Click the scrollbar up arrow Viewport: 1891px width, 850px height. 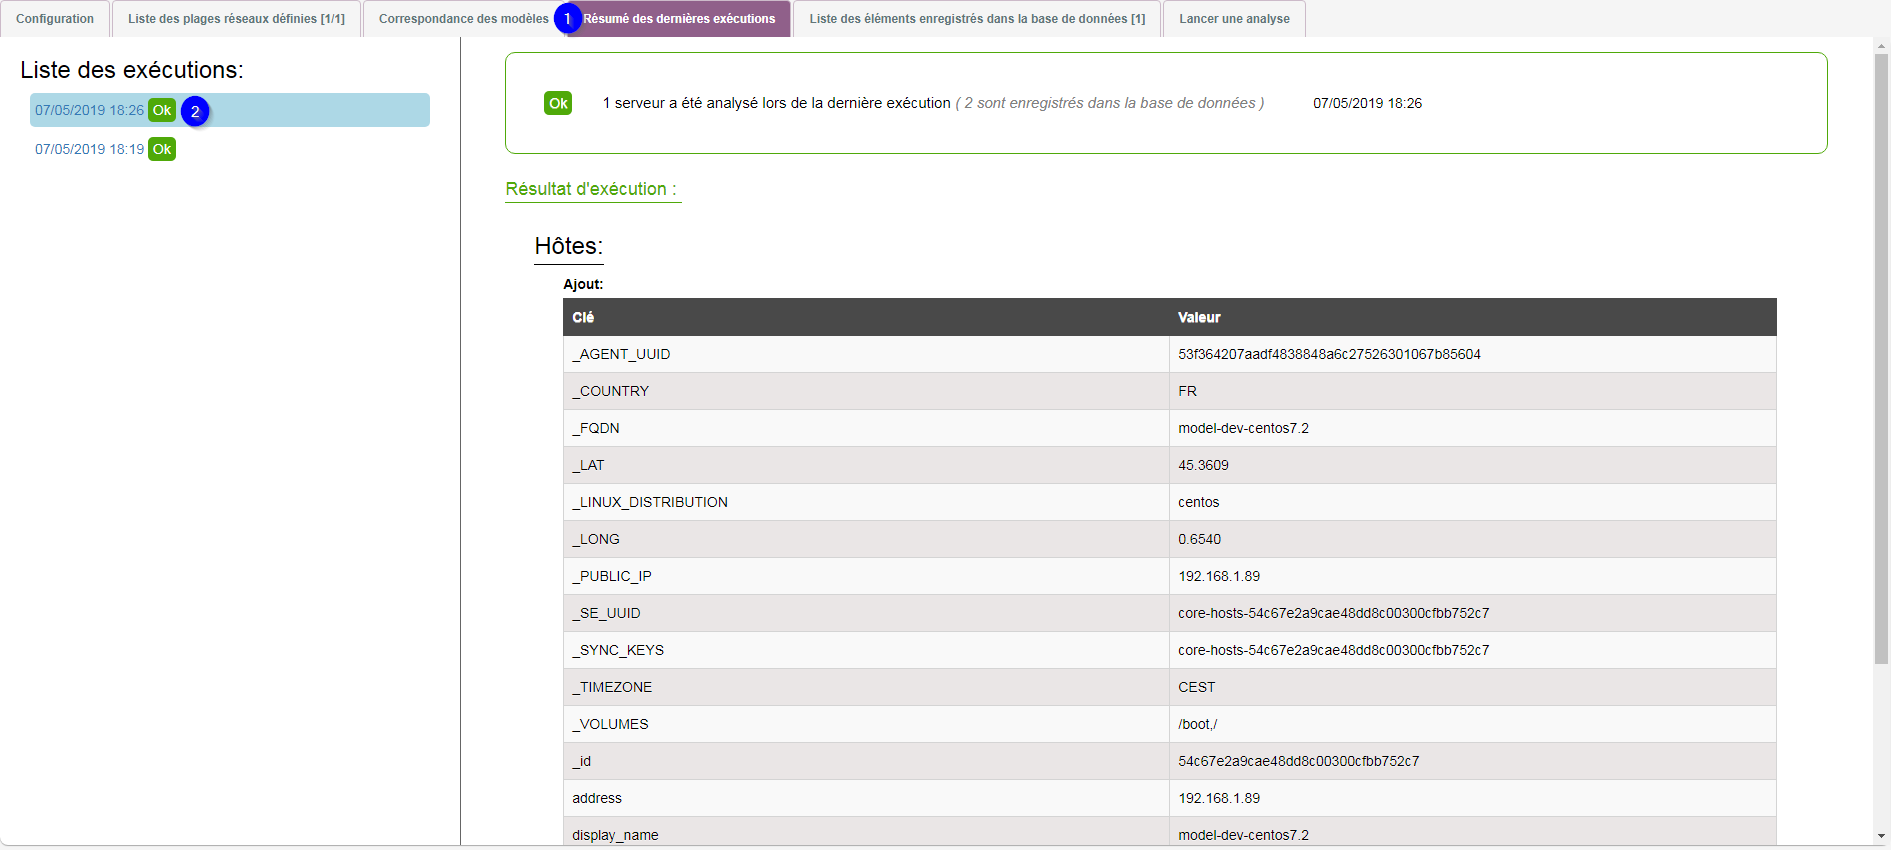(x=1881, y=46)
